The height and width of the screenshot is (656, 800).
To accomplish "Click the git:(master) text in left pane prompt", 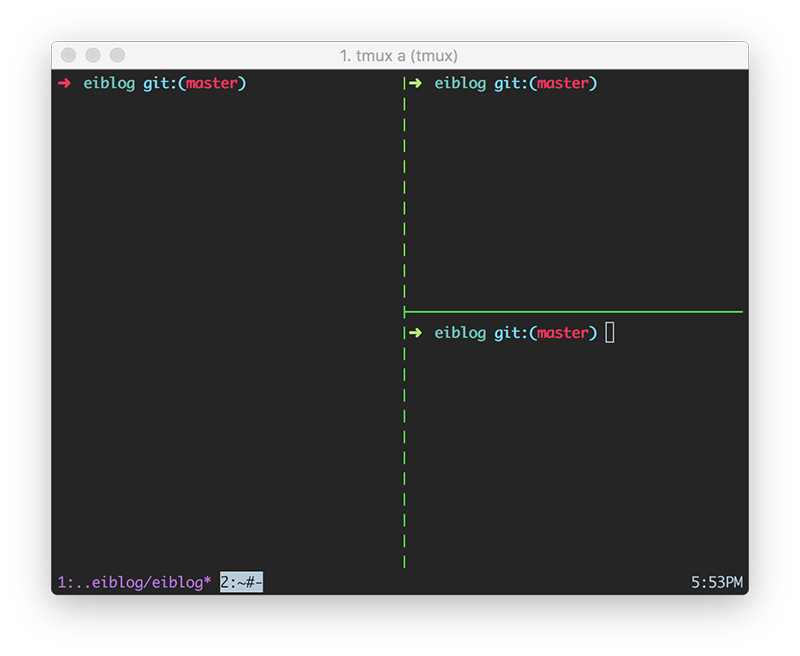I will point(195,84).
